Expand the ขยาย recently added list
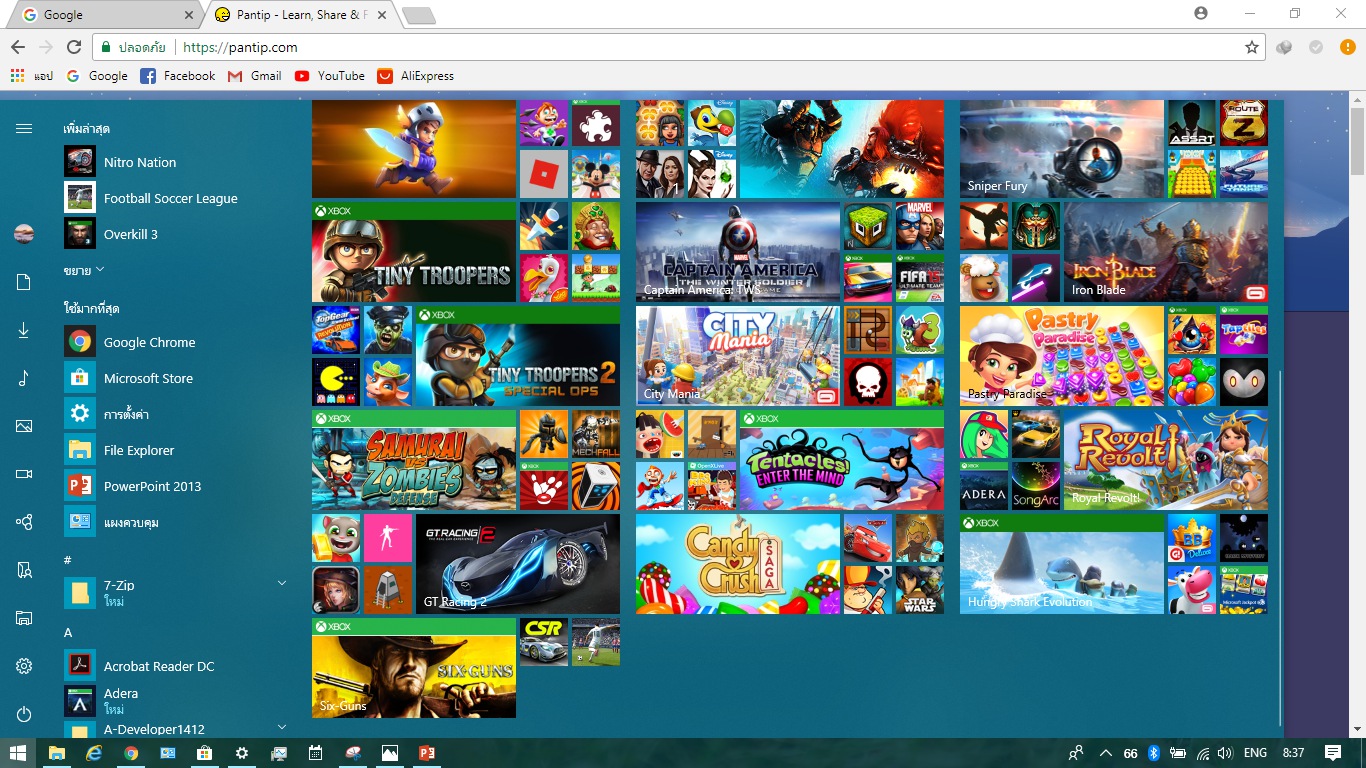The height and width of the screenshot is (768, 1366). point(84,270)
